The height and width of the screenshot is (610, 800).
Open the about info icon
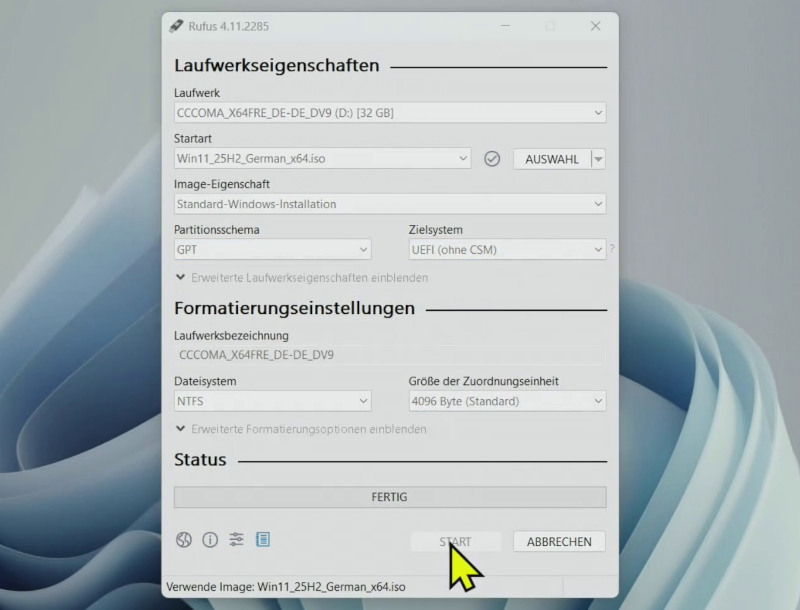210,539
